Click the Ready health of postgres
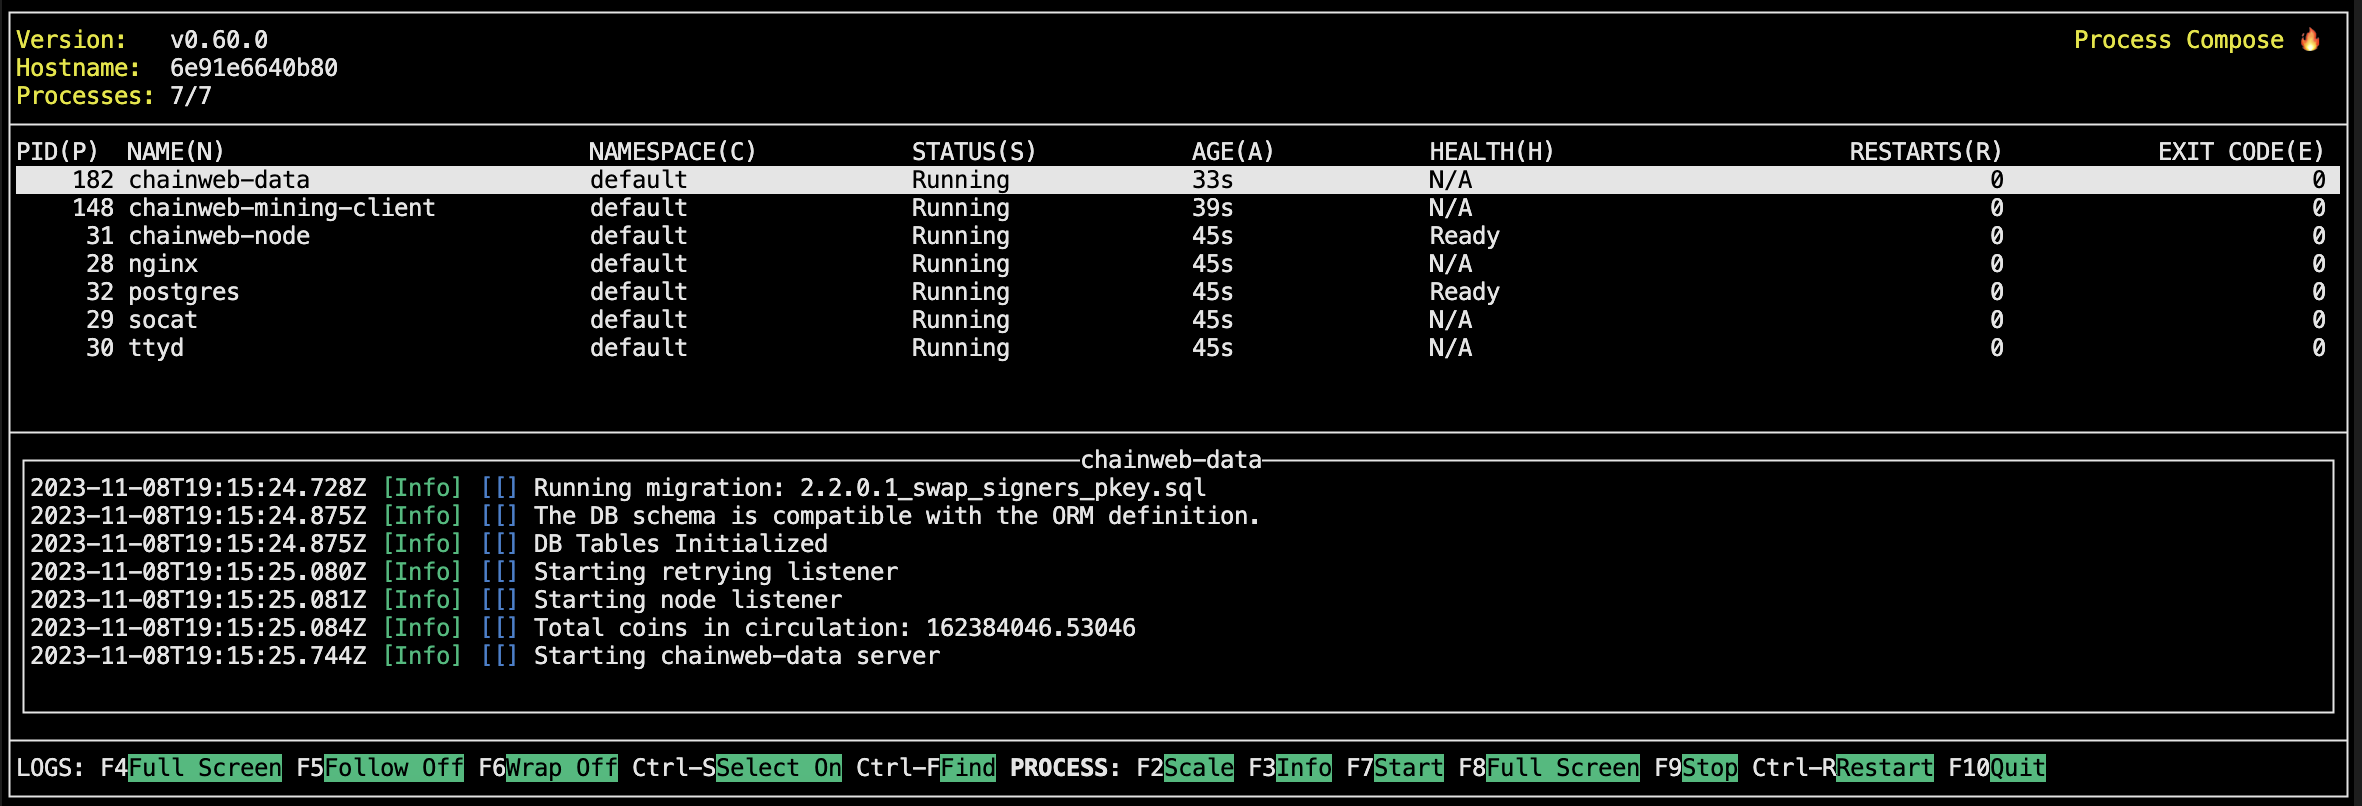This screenshot has width=2362, height=806. click(1464, 292)
